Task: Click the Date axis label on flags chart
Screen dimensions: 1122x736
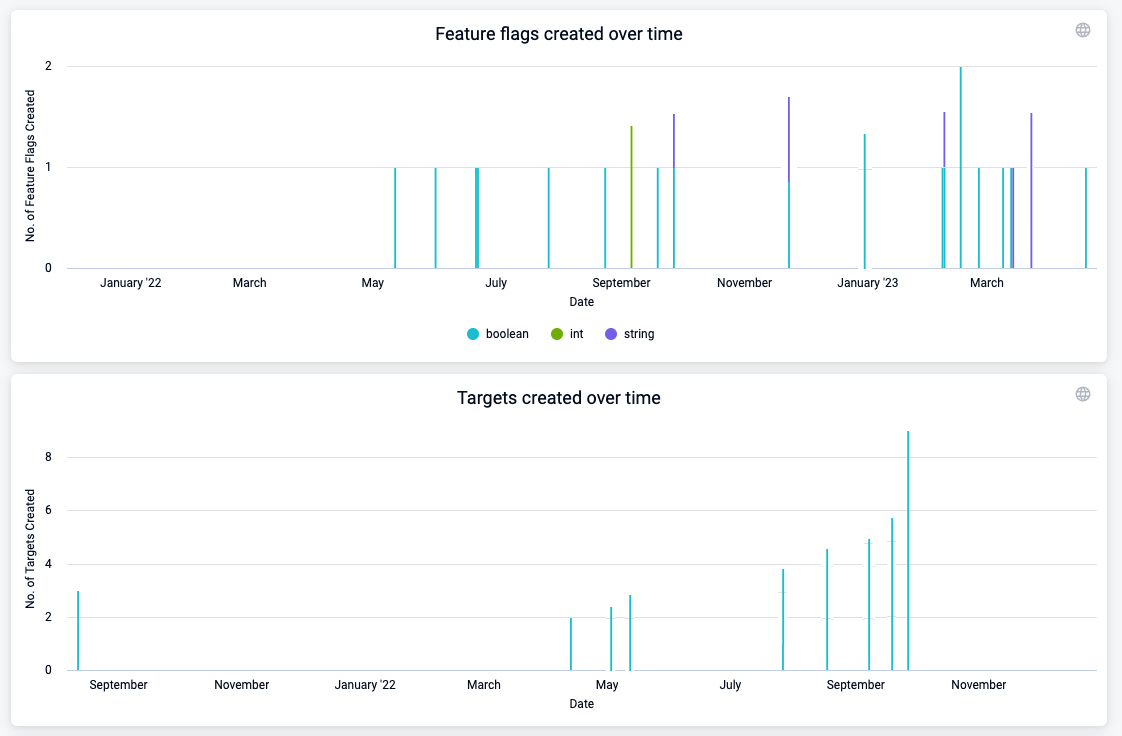Action: click(581, 301)
